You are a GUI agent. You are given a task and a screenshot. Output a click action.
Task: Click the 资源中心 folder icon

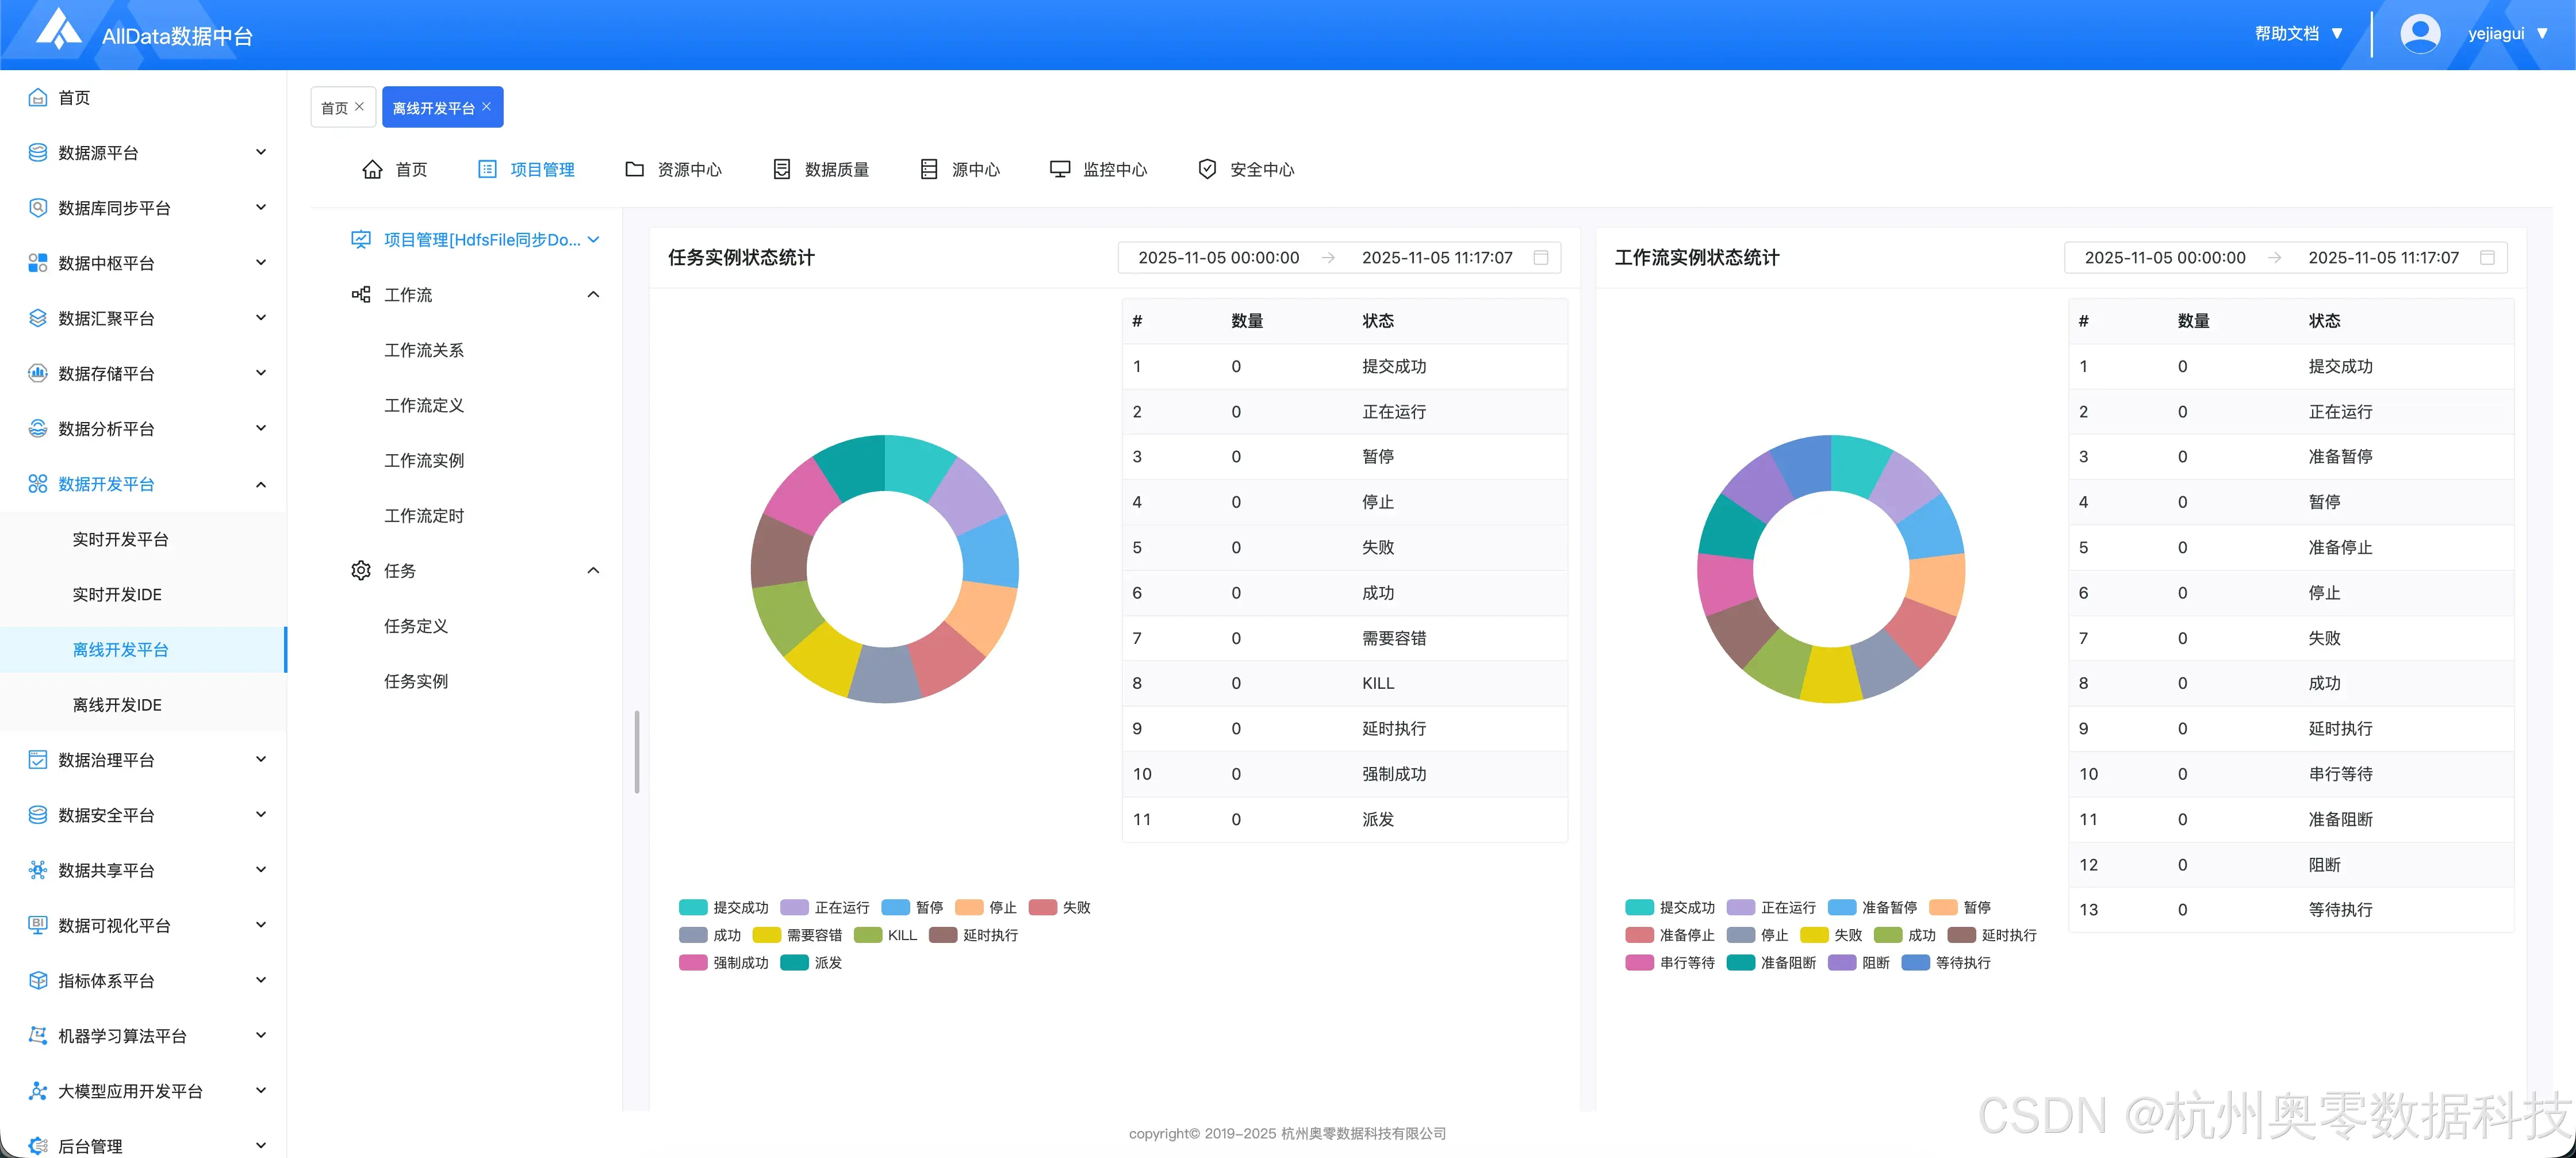click(x=634, y=169)
